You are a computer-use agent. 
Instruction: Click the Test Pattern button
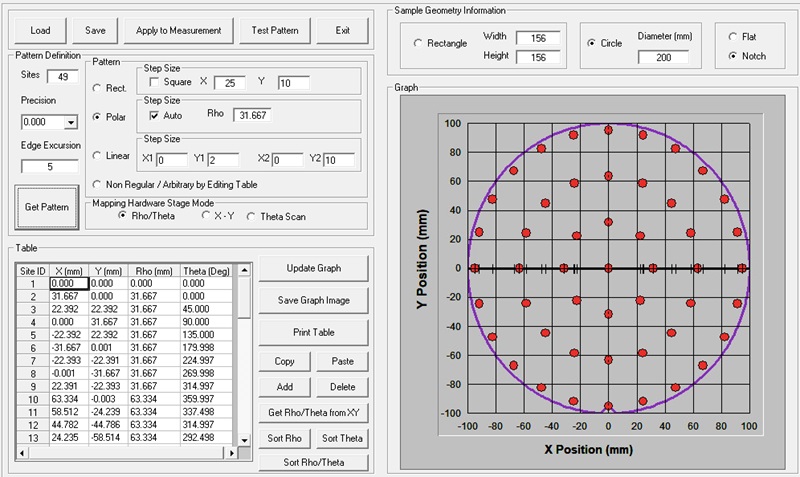click(275, 30)
